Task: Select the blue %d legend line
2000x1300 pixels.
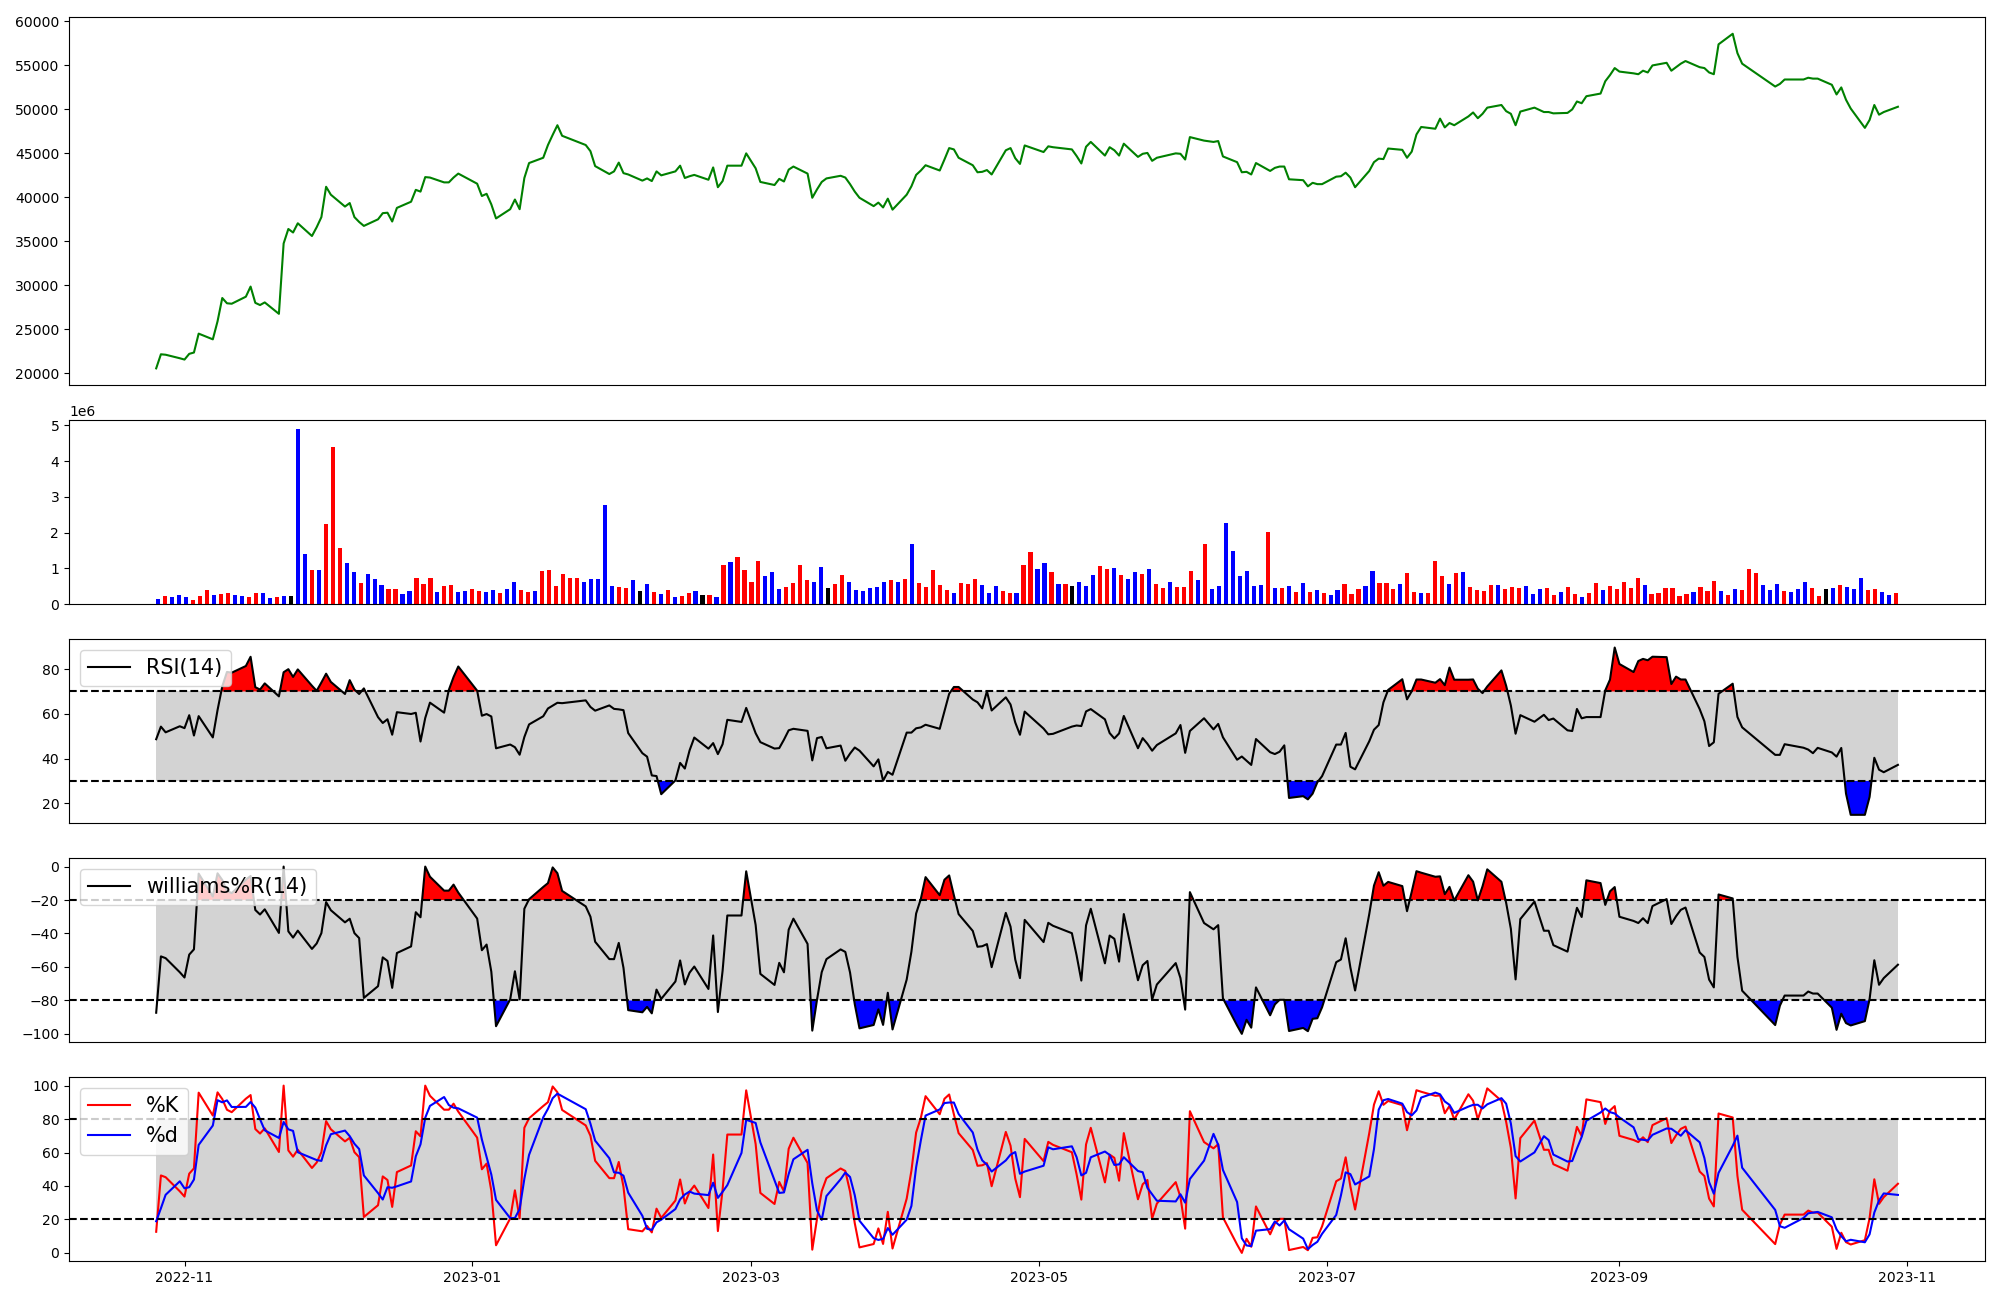Action: tap(109, 1135)
